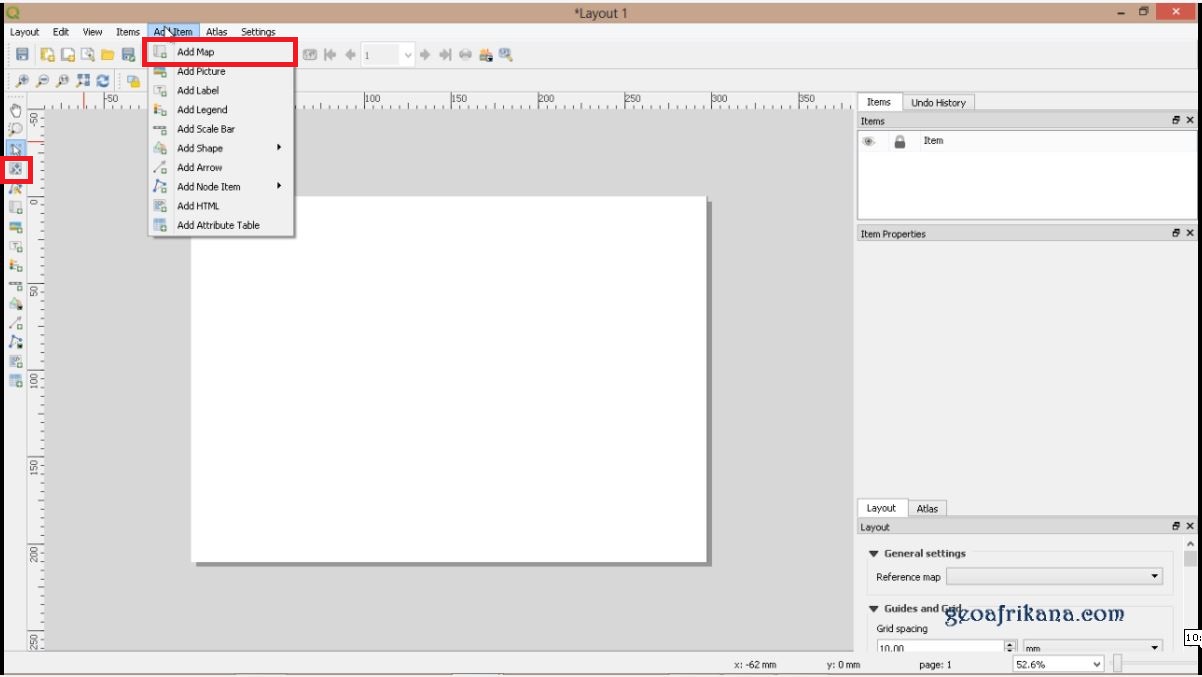Select the Pan tool in the left toolbar

pos(16,109)
